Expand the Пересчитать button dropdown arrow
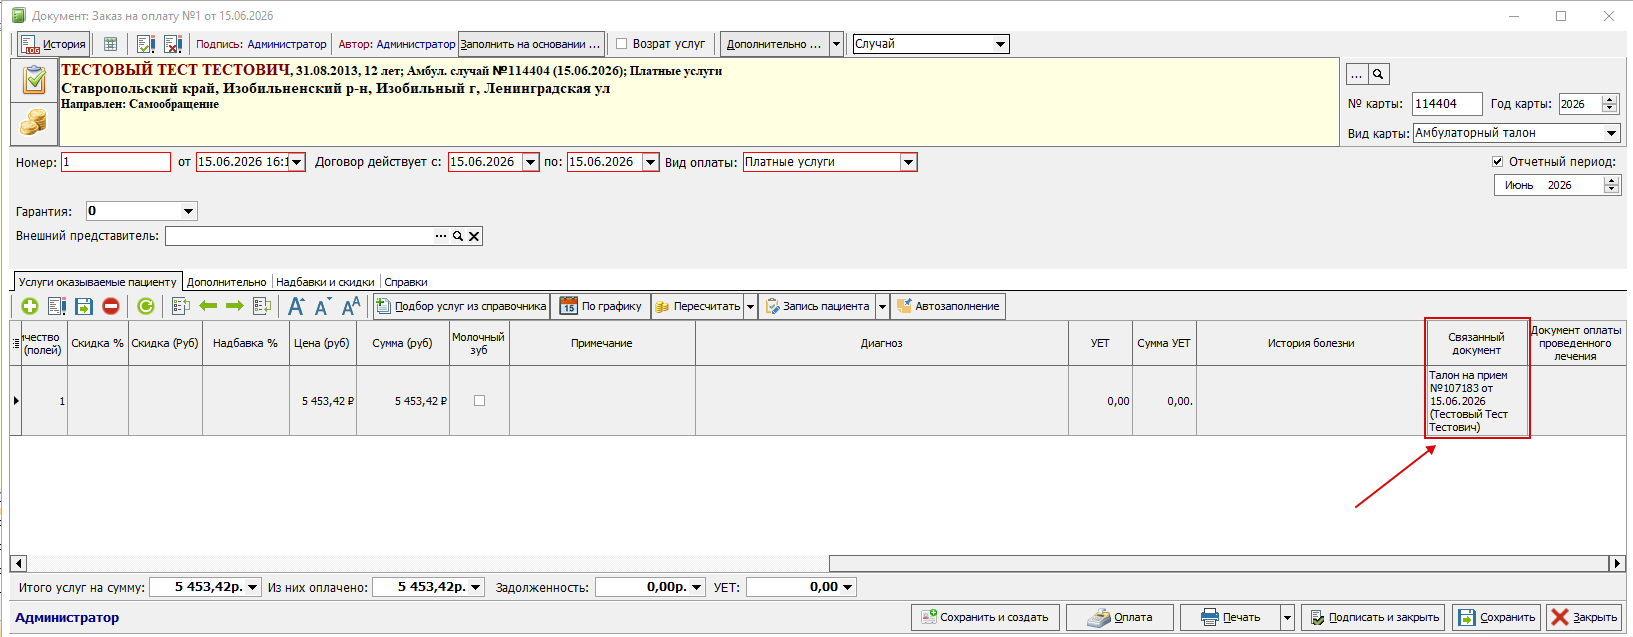The width and height of the screenshot is (1633, 637). pos(750,306)
